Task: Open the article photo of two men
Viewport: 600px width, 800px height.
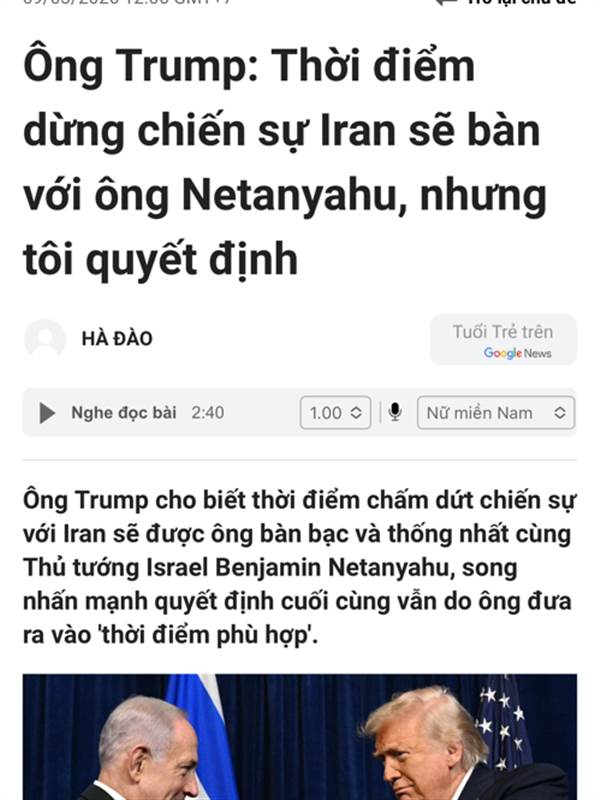Action: 300,737
